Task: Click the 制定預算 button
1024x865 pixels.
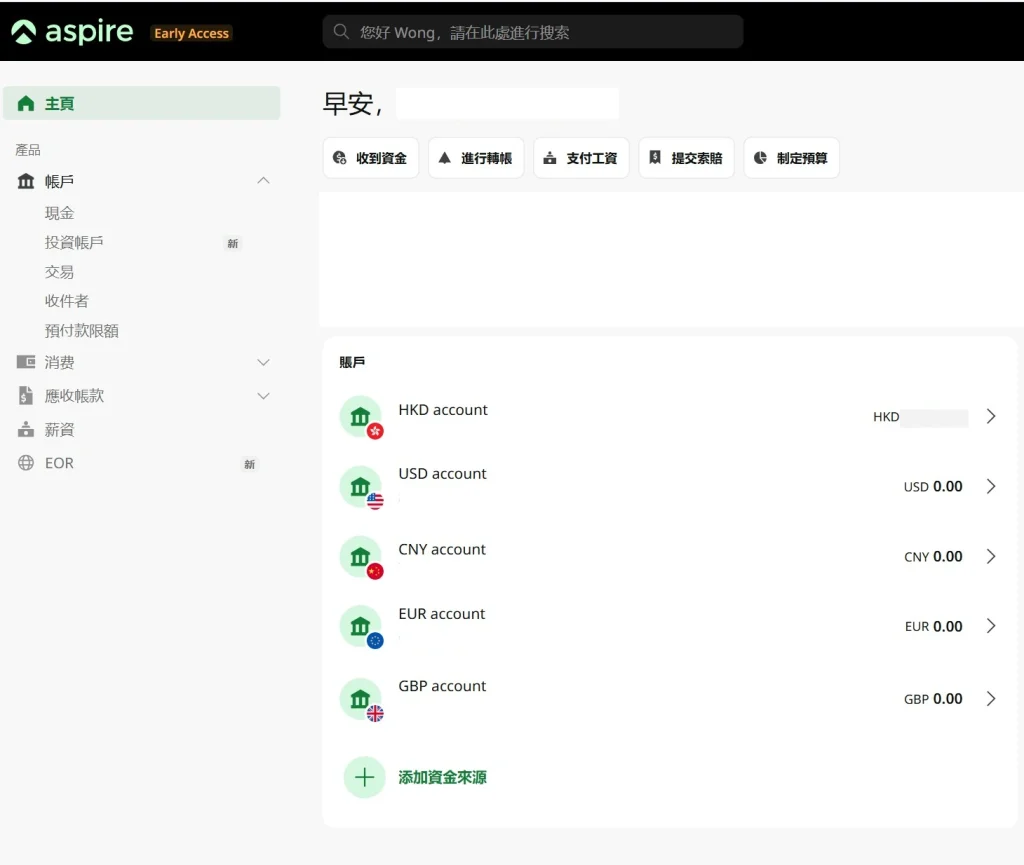Action: pyautogui.click(x=792, y=158)
